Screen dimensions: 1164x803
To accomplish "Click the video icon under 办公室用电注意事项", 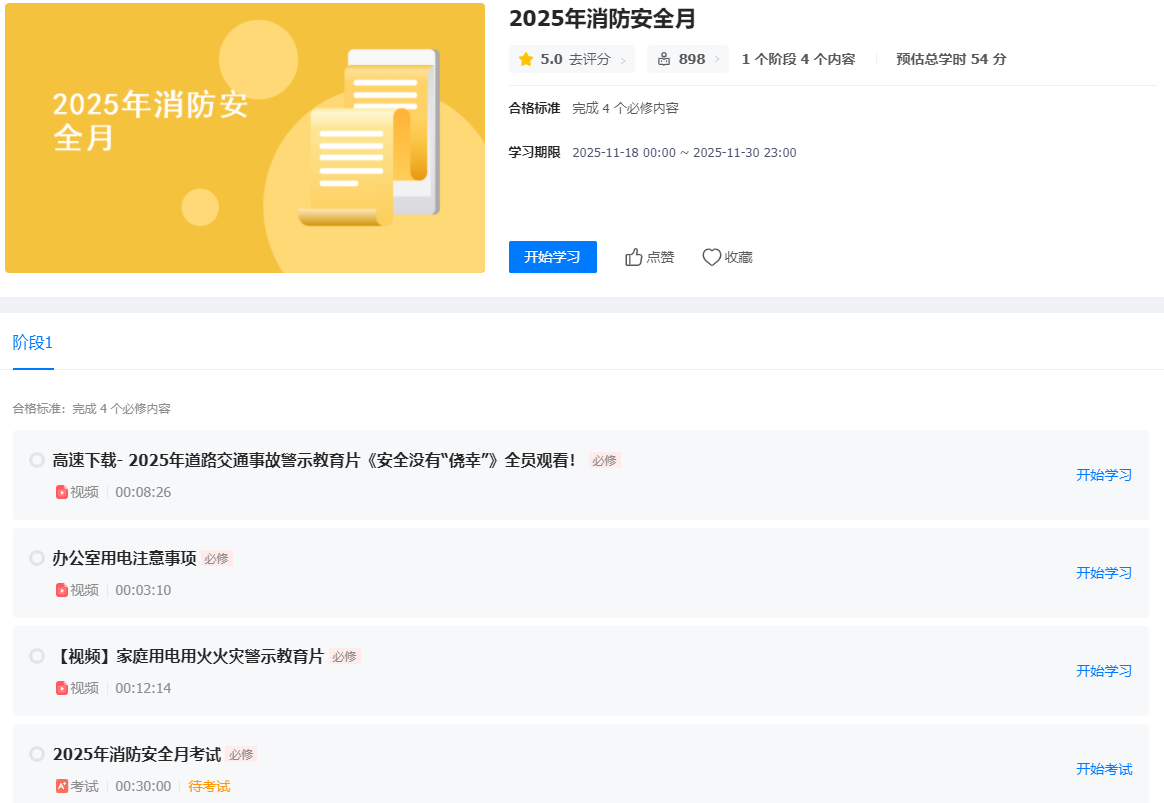I will click(62, 590).
